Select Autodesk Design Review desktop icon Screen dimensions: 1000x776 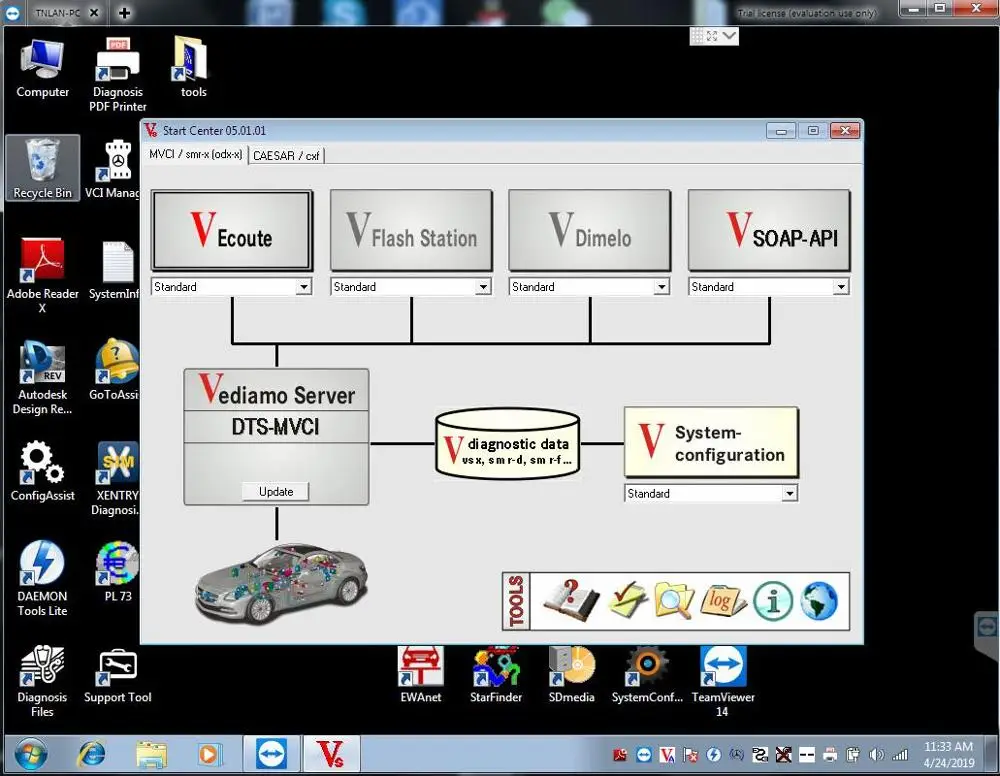42,377
